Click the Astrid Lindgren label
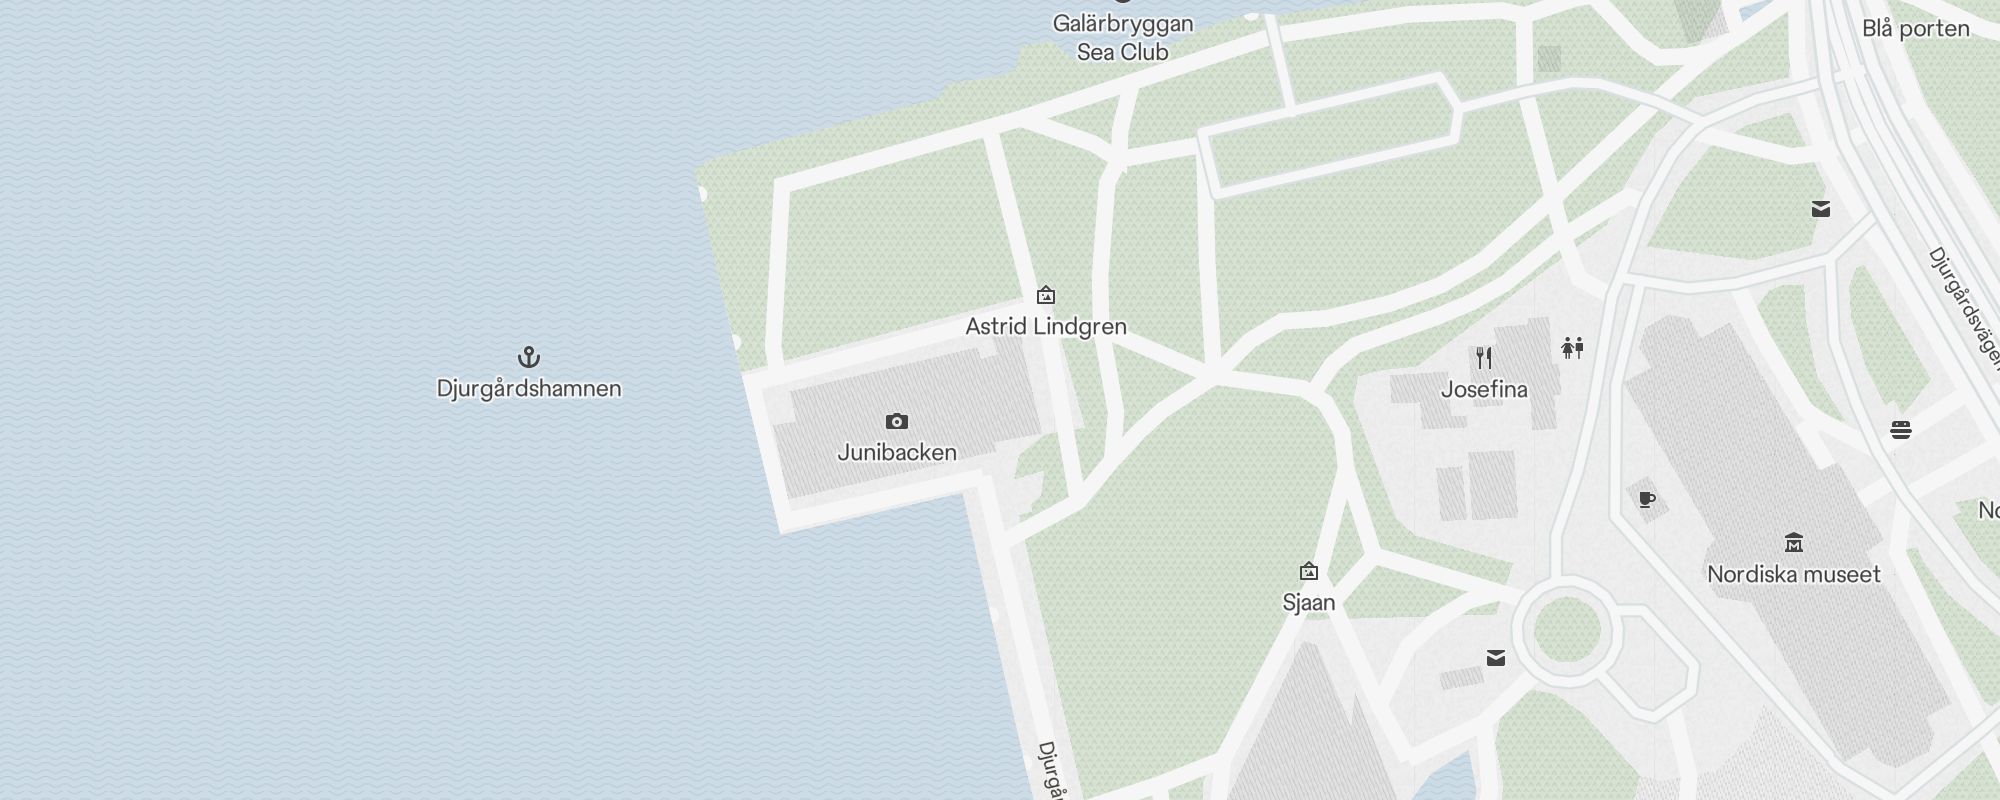The width and height of the screenshot is (2000, 800). pyautogui.click(x=1046, y=326)
